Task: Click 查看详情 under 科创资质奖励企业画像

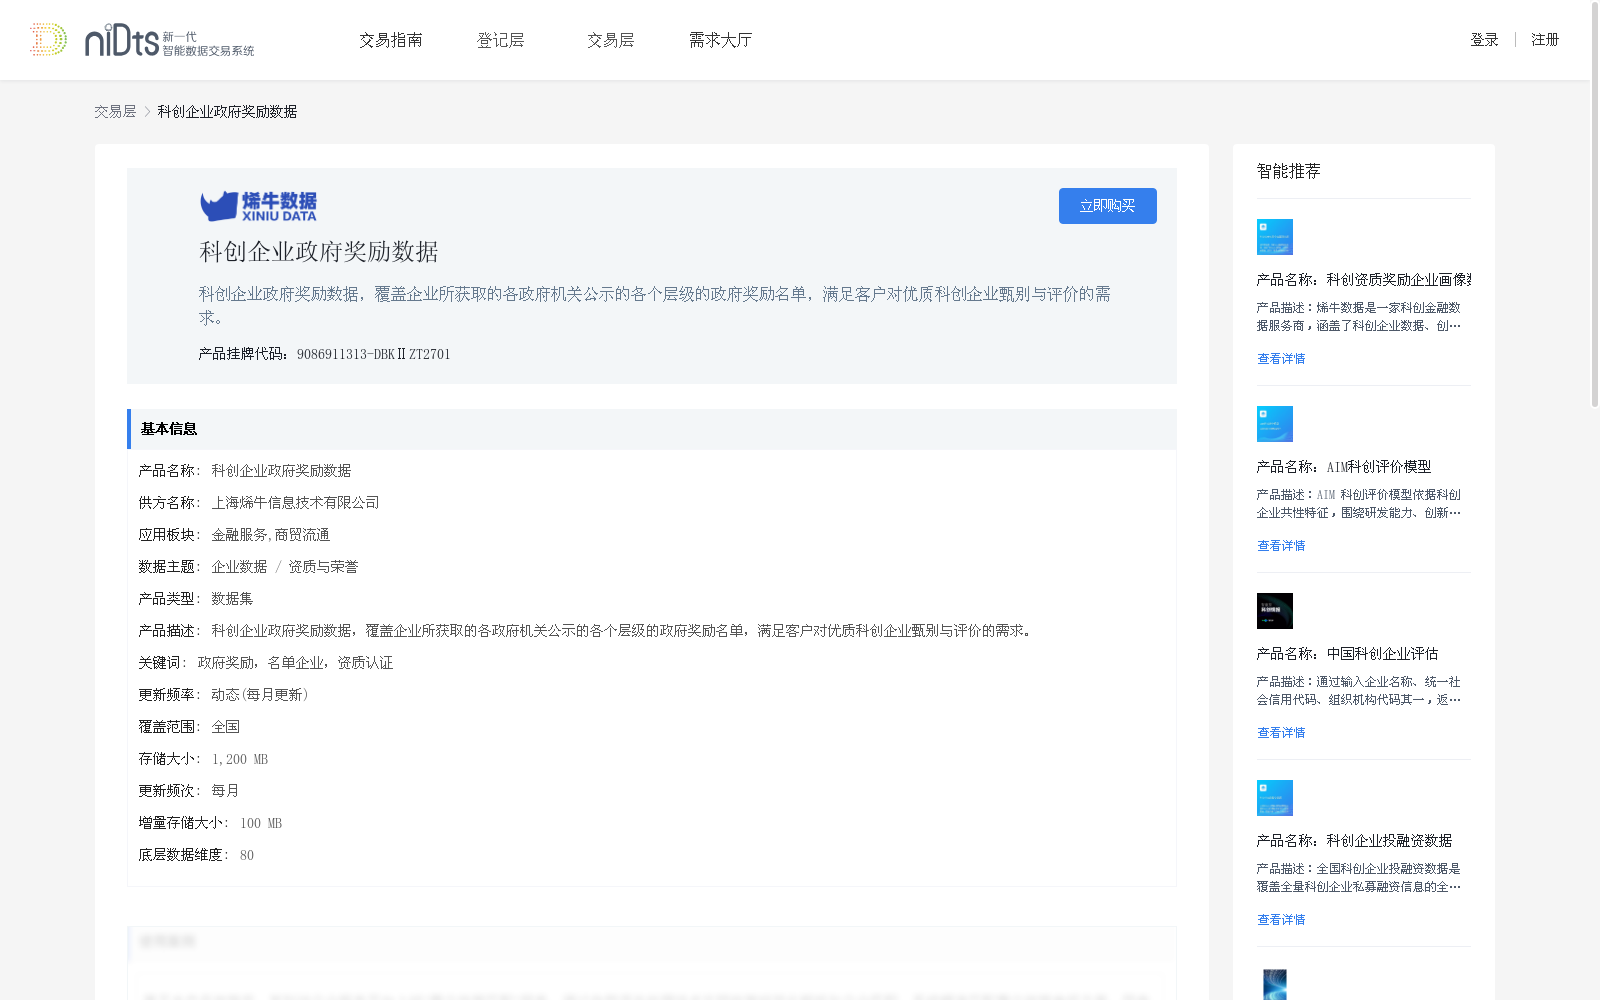Action: pyautogui.click(x=1281, y=359)
